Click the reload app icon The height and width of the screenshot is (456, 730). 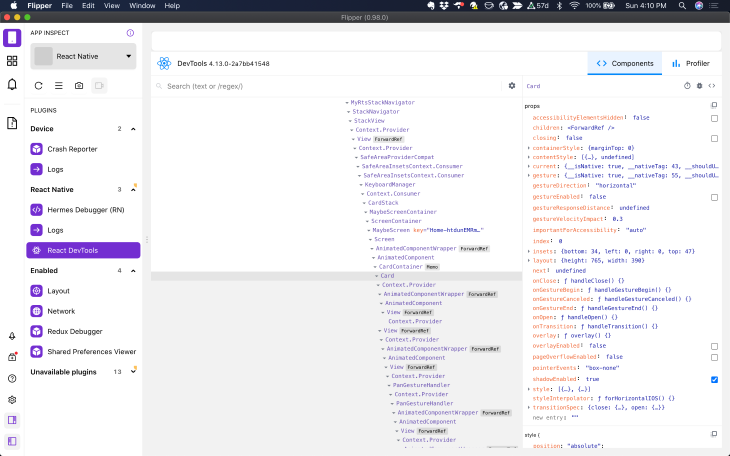[39, 86]
